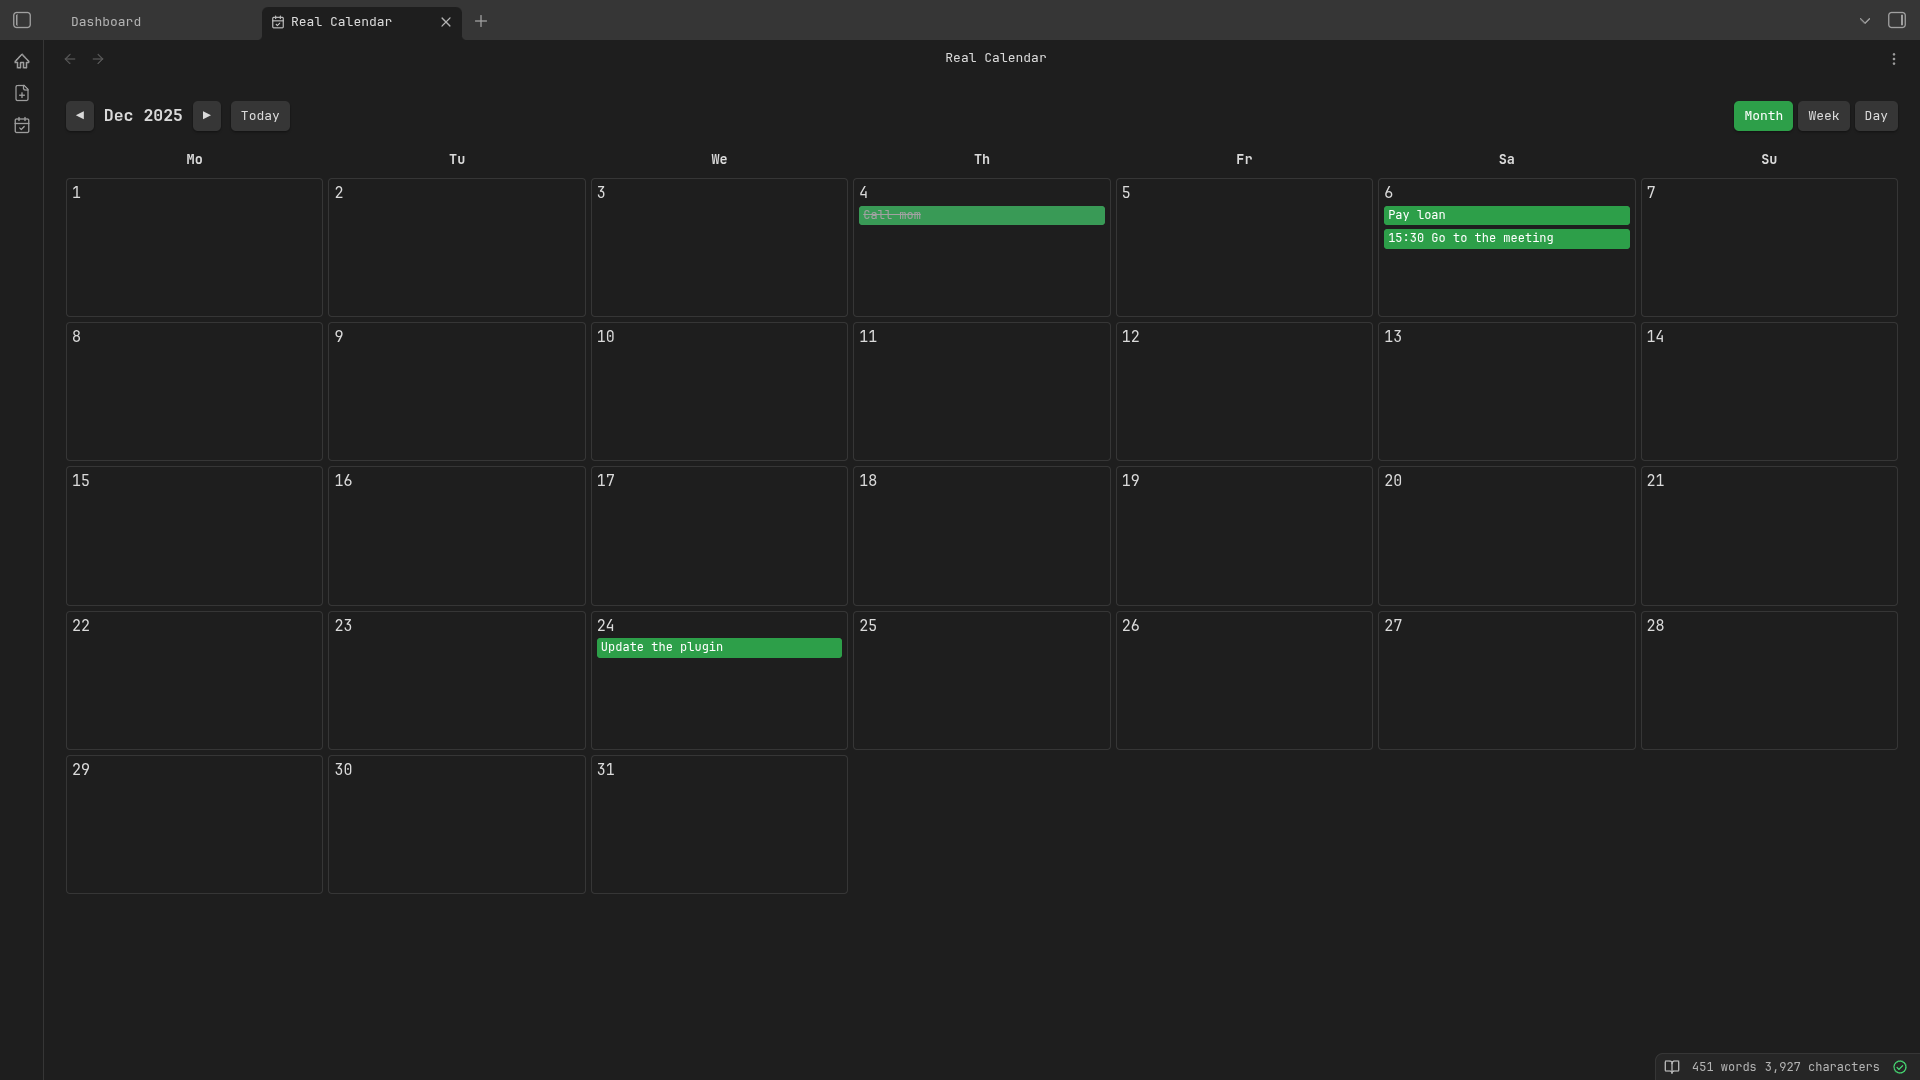This screenshot has width=1920, height=1080.
Task: Open the 'Pay loan' event on December 6
Action: coord(1506,215)
